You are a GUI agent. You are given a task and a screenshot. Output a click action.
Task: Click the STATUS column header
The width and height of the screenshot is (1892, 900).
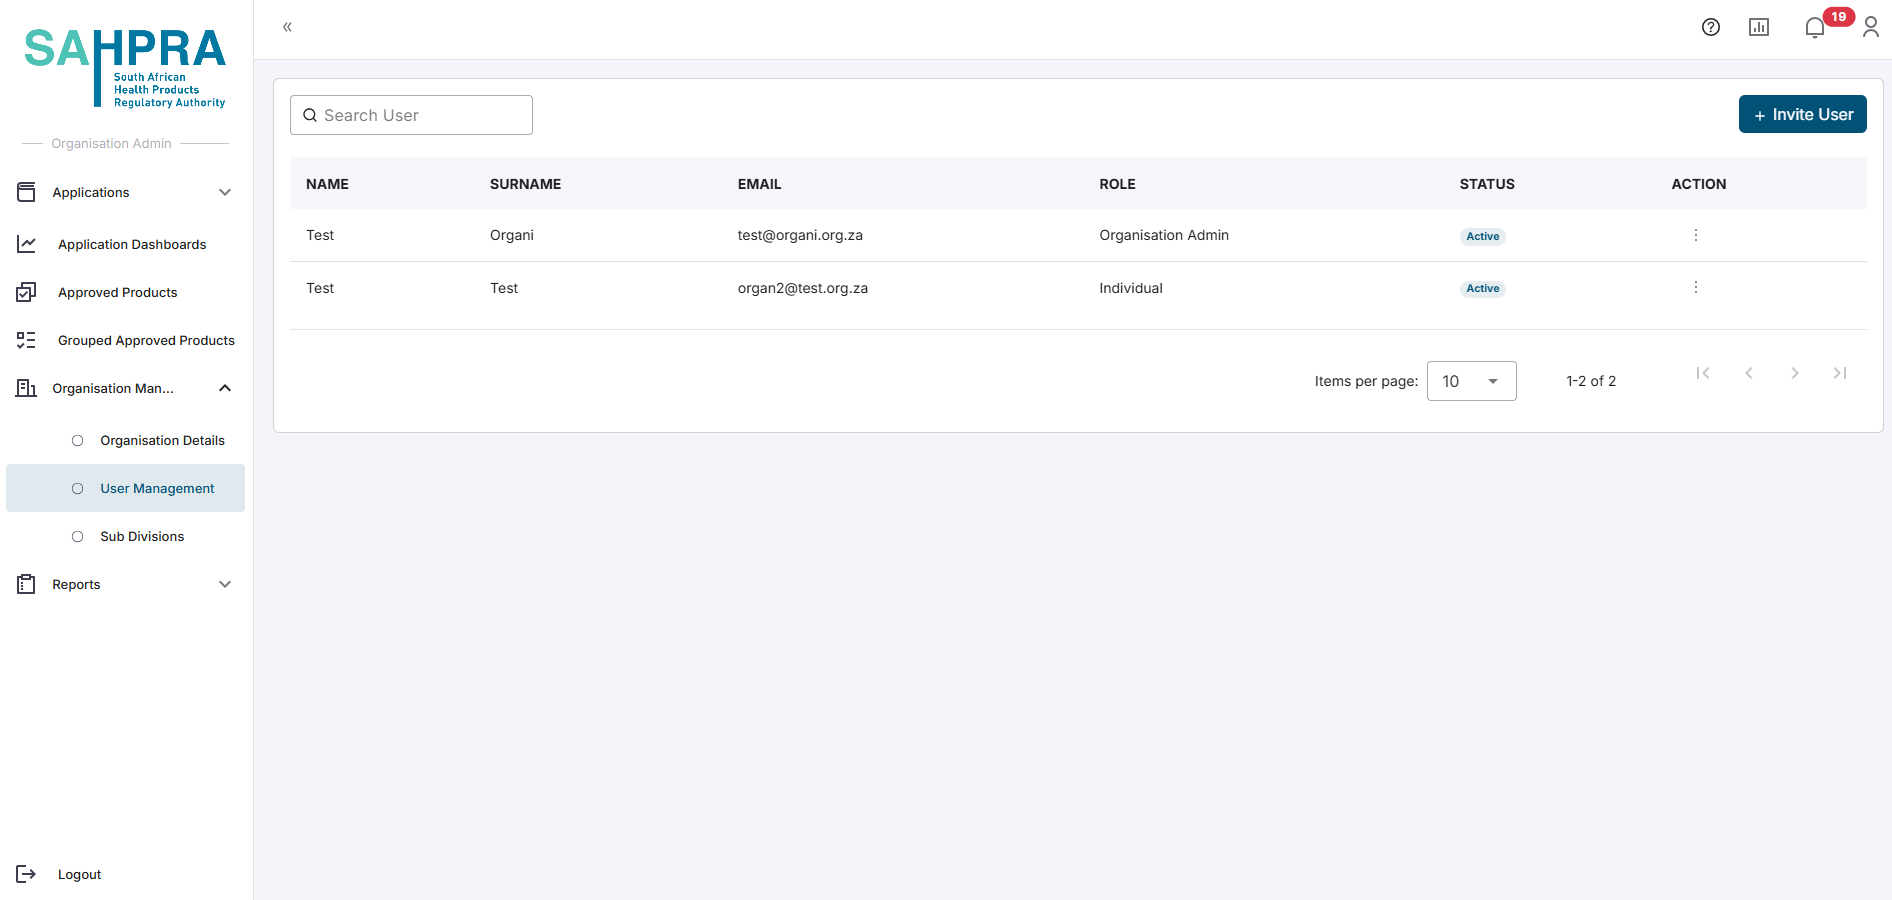point(1486,184)
